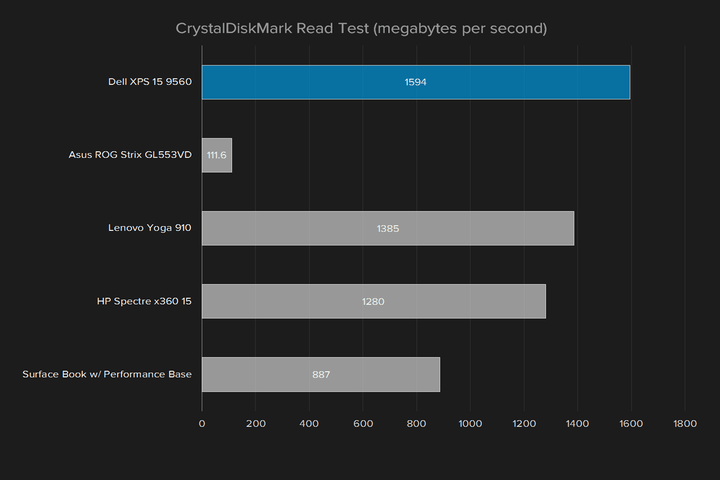Screen dimensions: 720x480
Task: Click the 1000 axis tick label
Action: tap(470, 424)
